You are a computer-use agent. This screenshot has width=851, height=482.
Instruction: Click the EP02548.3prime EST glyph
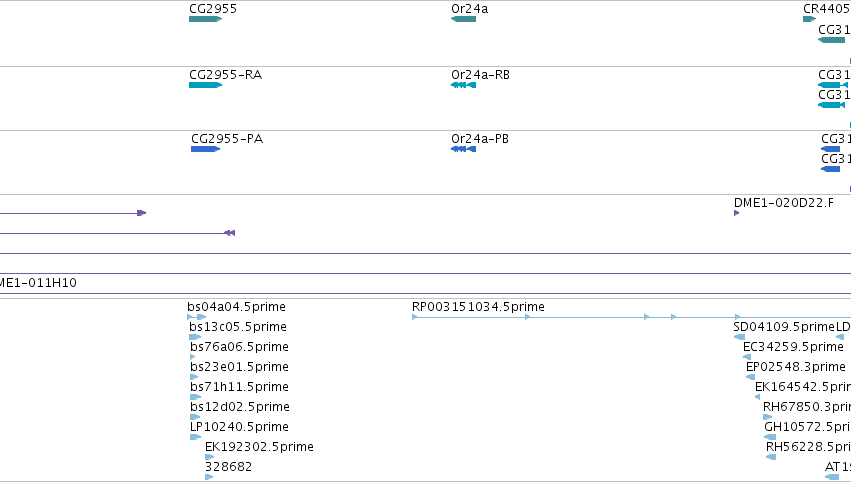(x=751, y=377)
